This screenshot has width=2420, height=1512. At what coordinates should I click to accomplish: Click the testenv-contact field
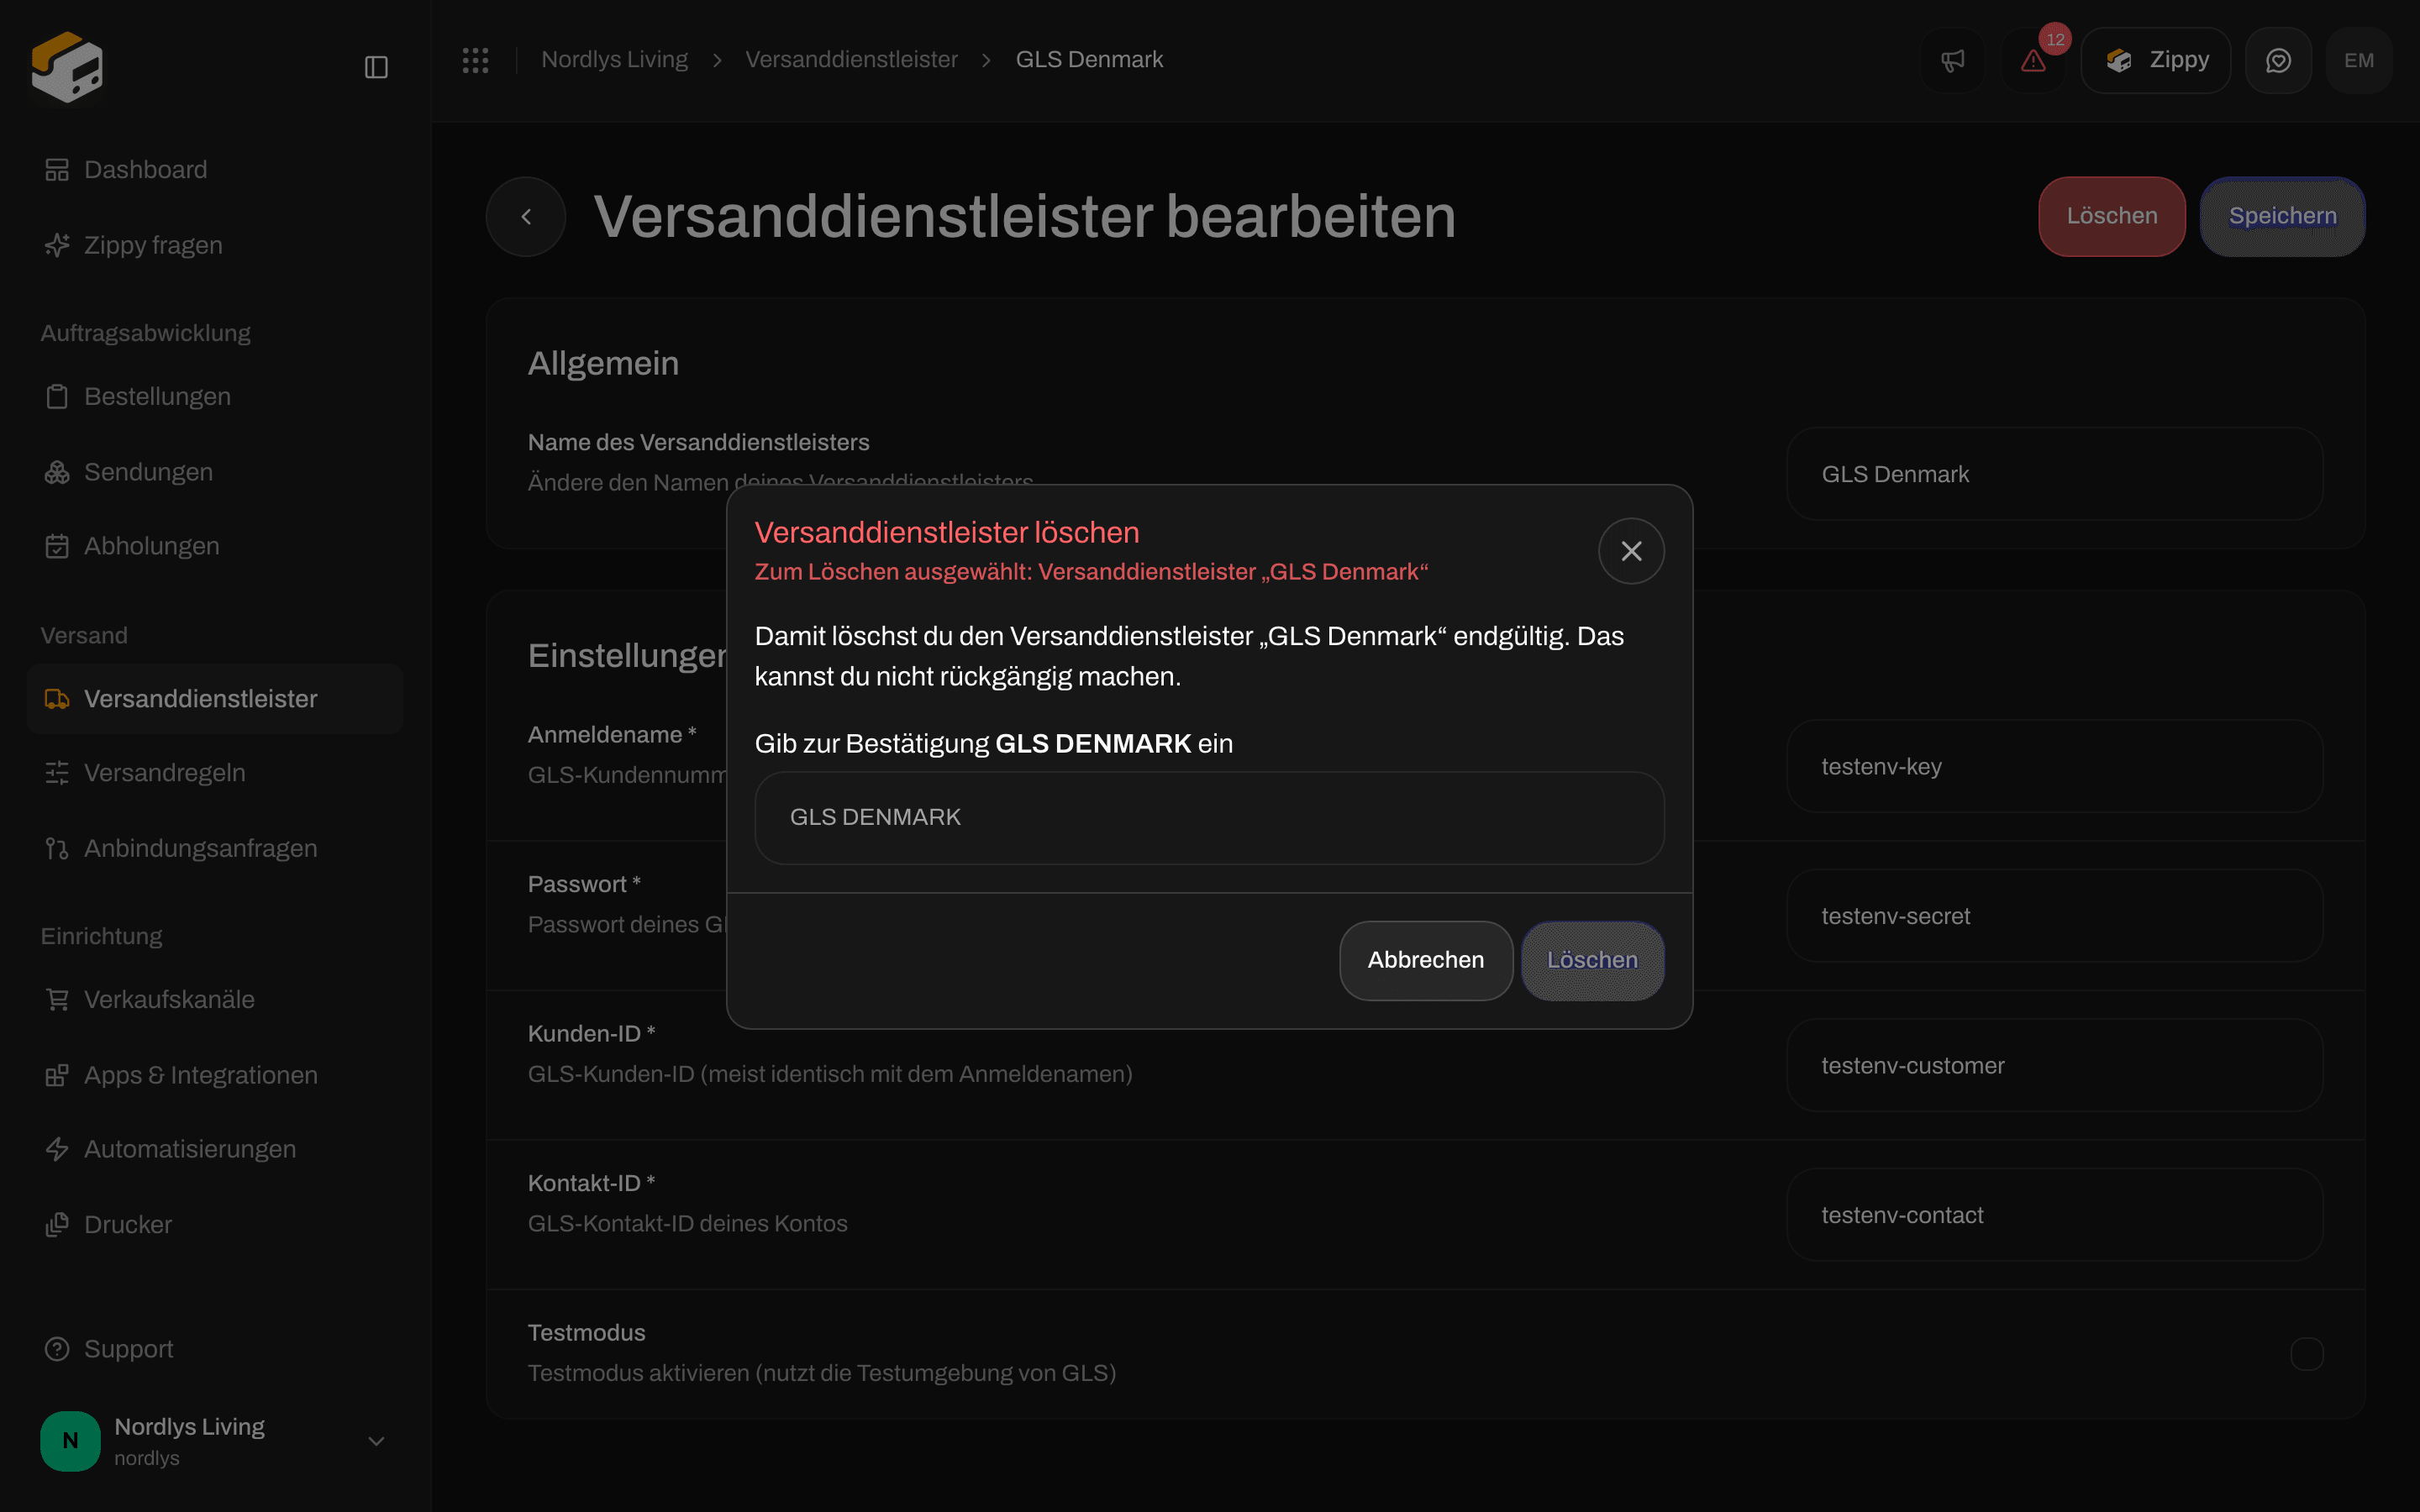(2055, 1215)
